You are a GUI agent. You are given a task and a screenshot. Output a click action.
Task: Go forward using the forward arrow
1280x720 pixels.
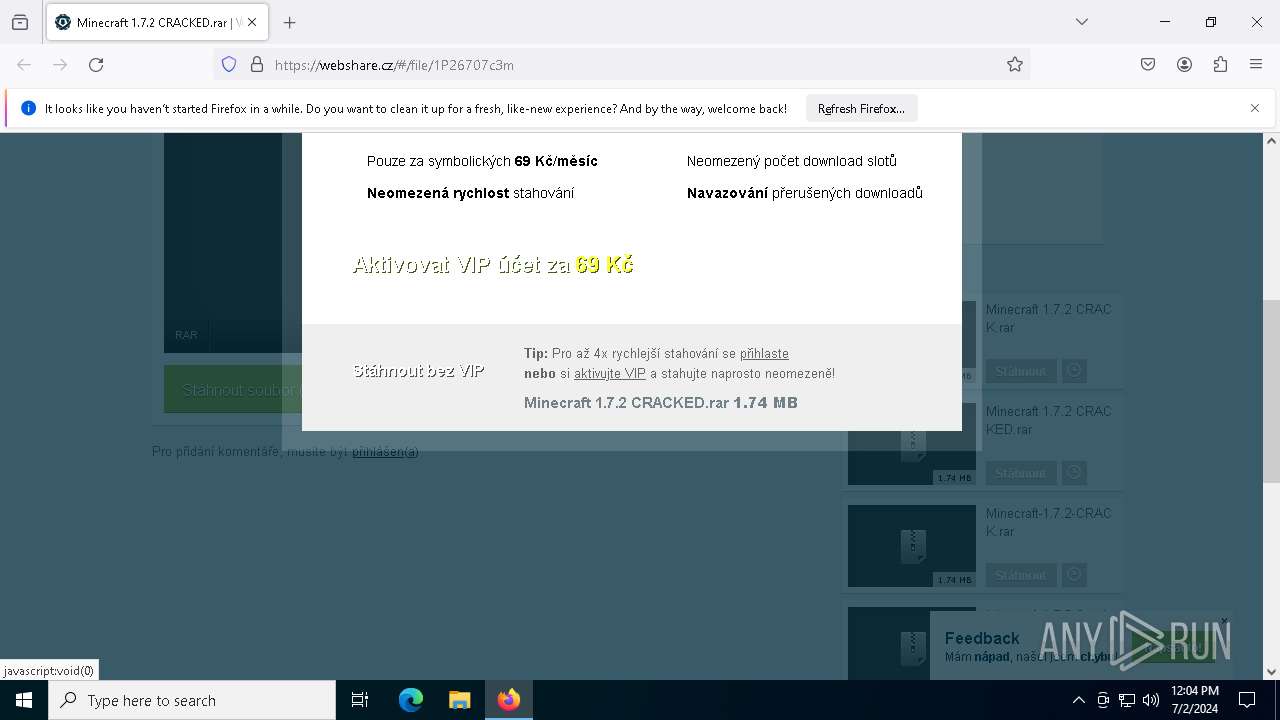(60, 65)
